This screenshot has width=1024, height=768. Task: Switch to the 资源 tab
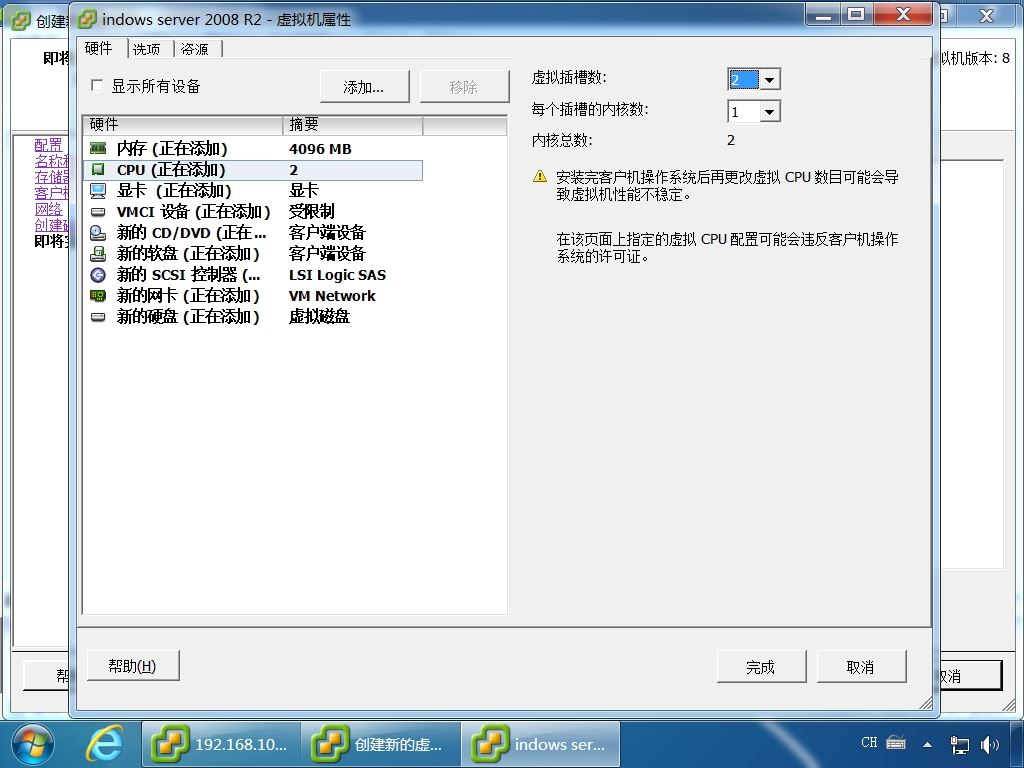pyautogui.click(x=196, y=50)
